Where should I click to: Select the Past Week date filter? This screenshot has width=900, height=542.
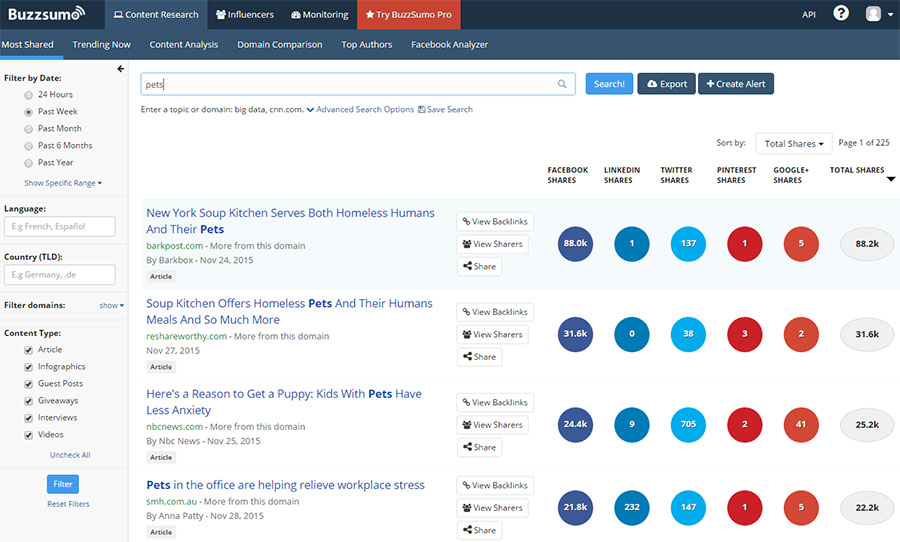point(28,112)
